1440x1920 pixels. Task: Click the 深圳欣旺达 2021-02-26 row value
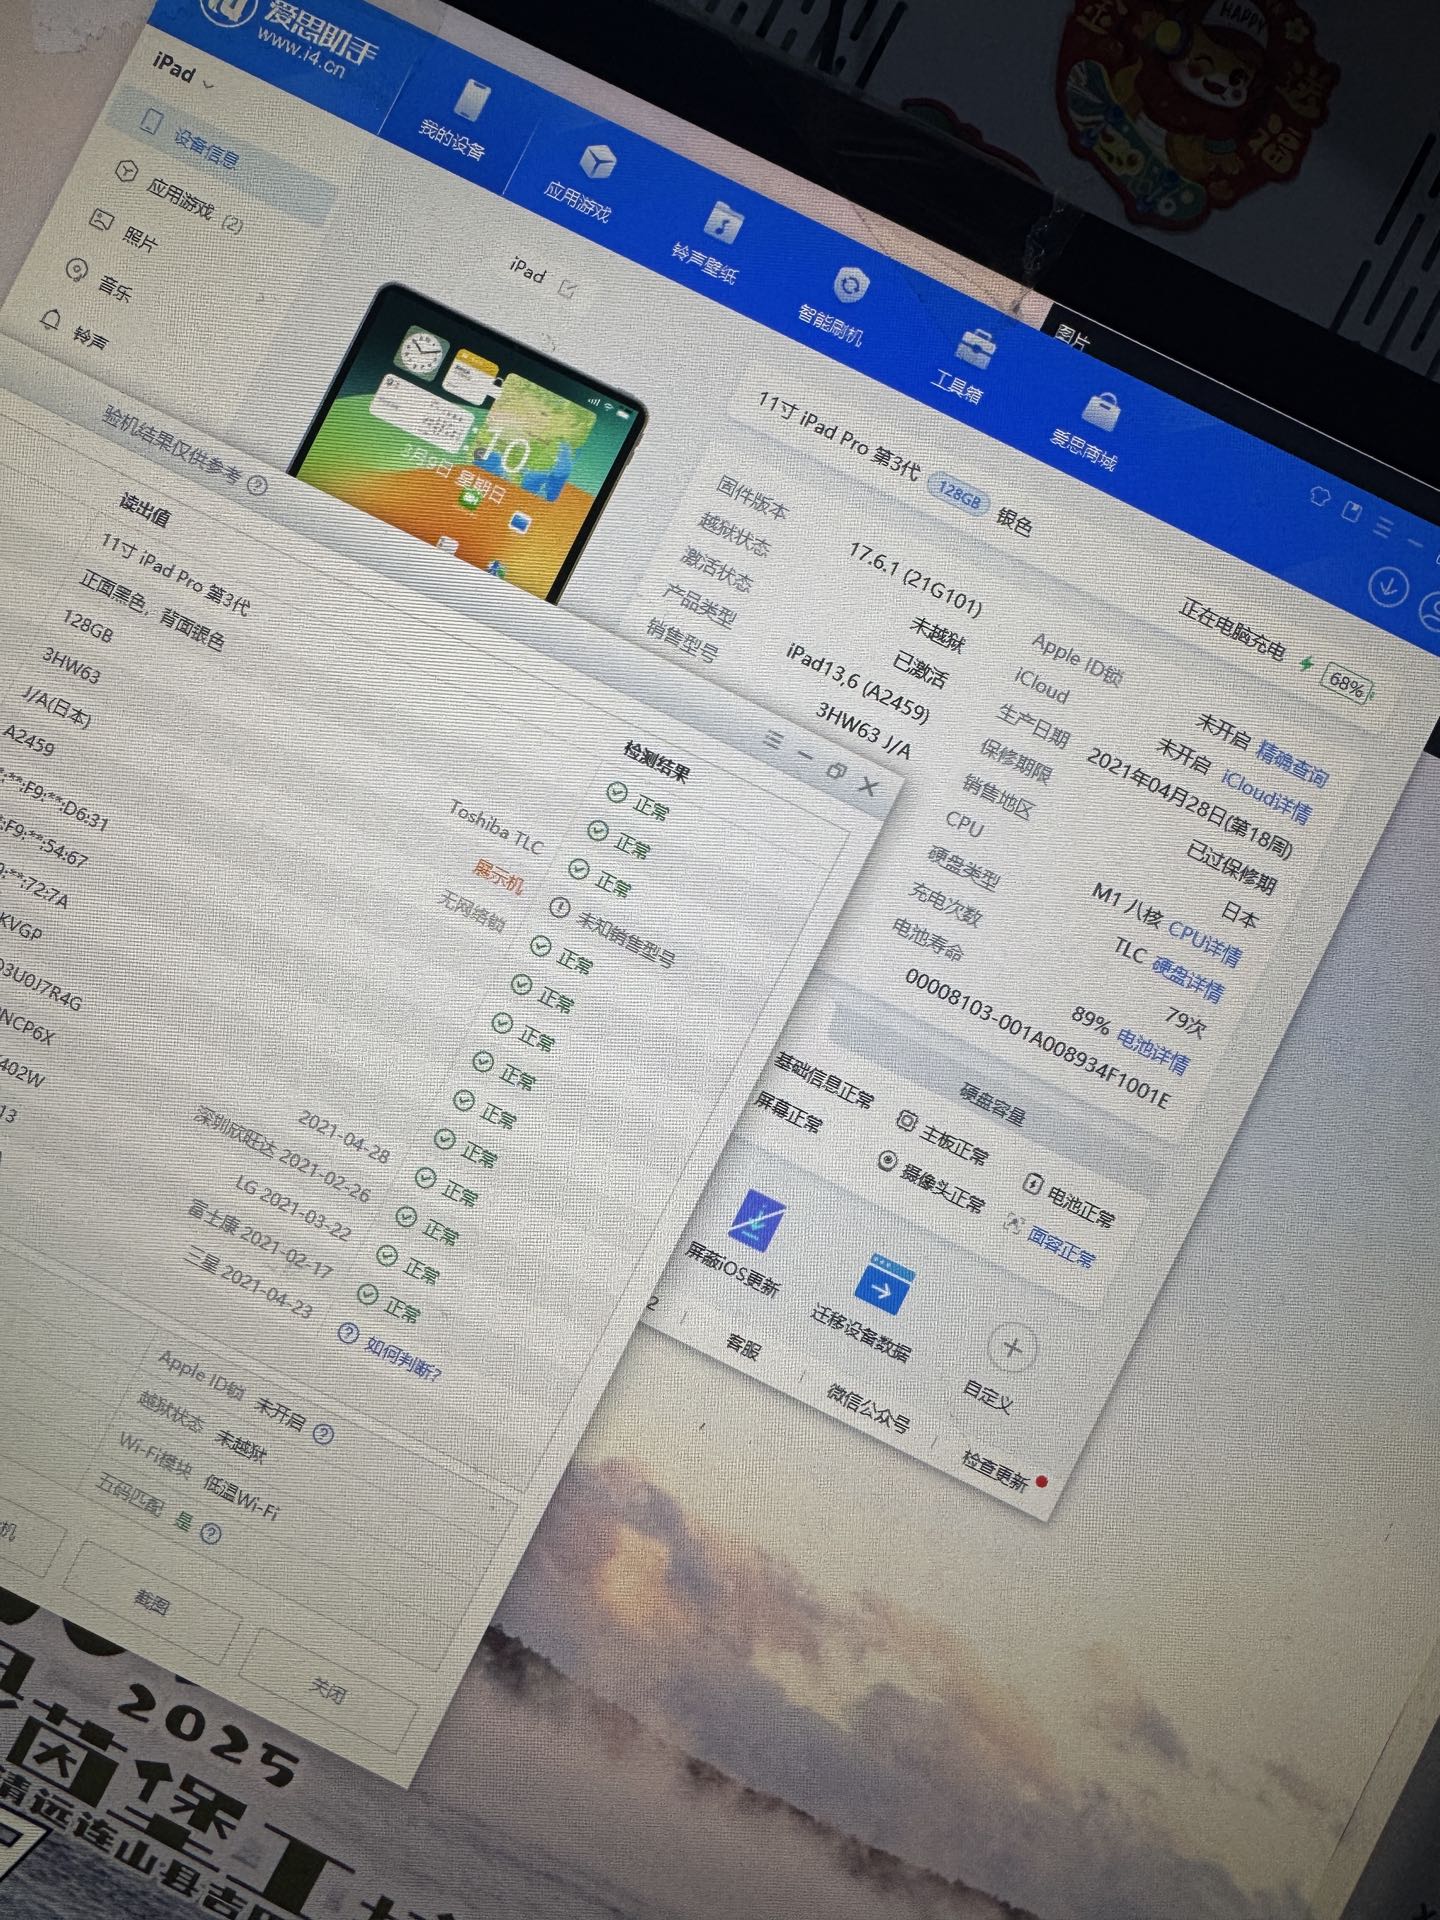pyautogui.click(x=283, y=1154)
